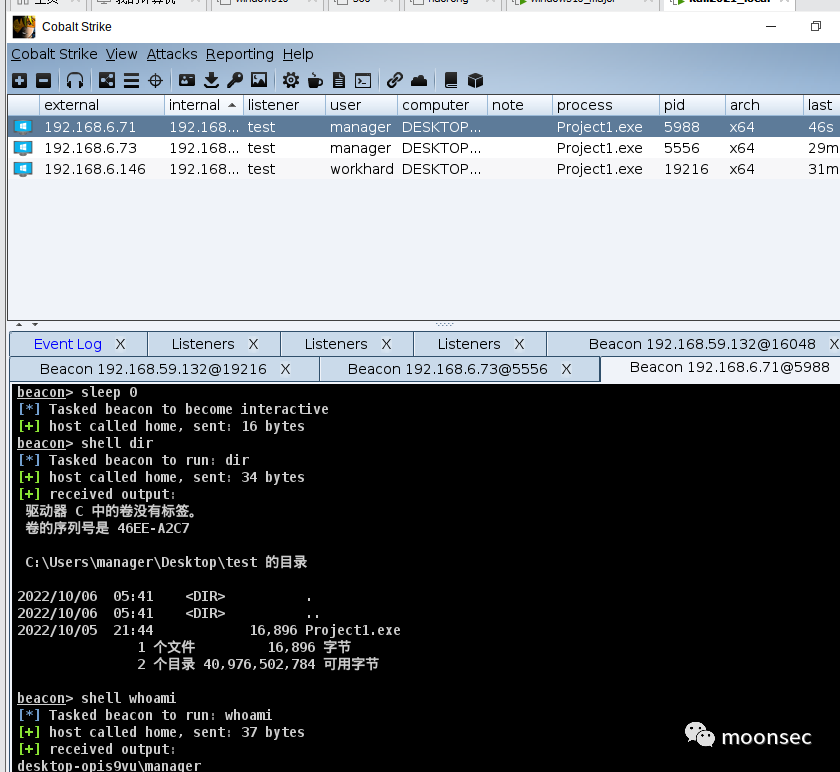
Task: Click the minus icon to disconnect from server
Action: tap(43, 80)
